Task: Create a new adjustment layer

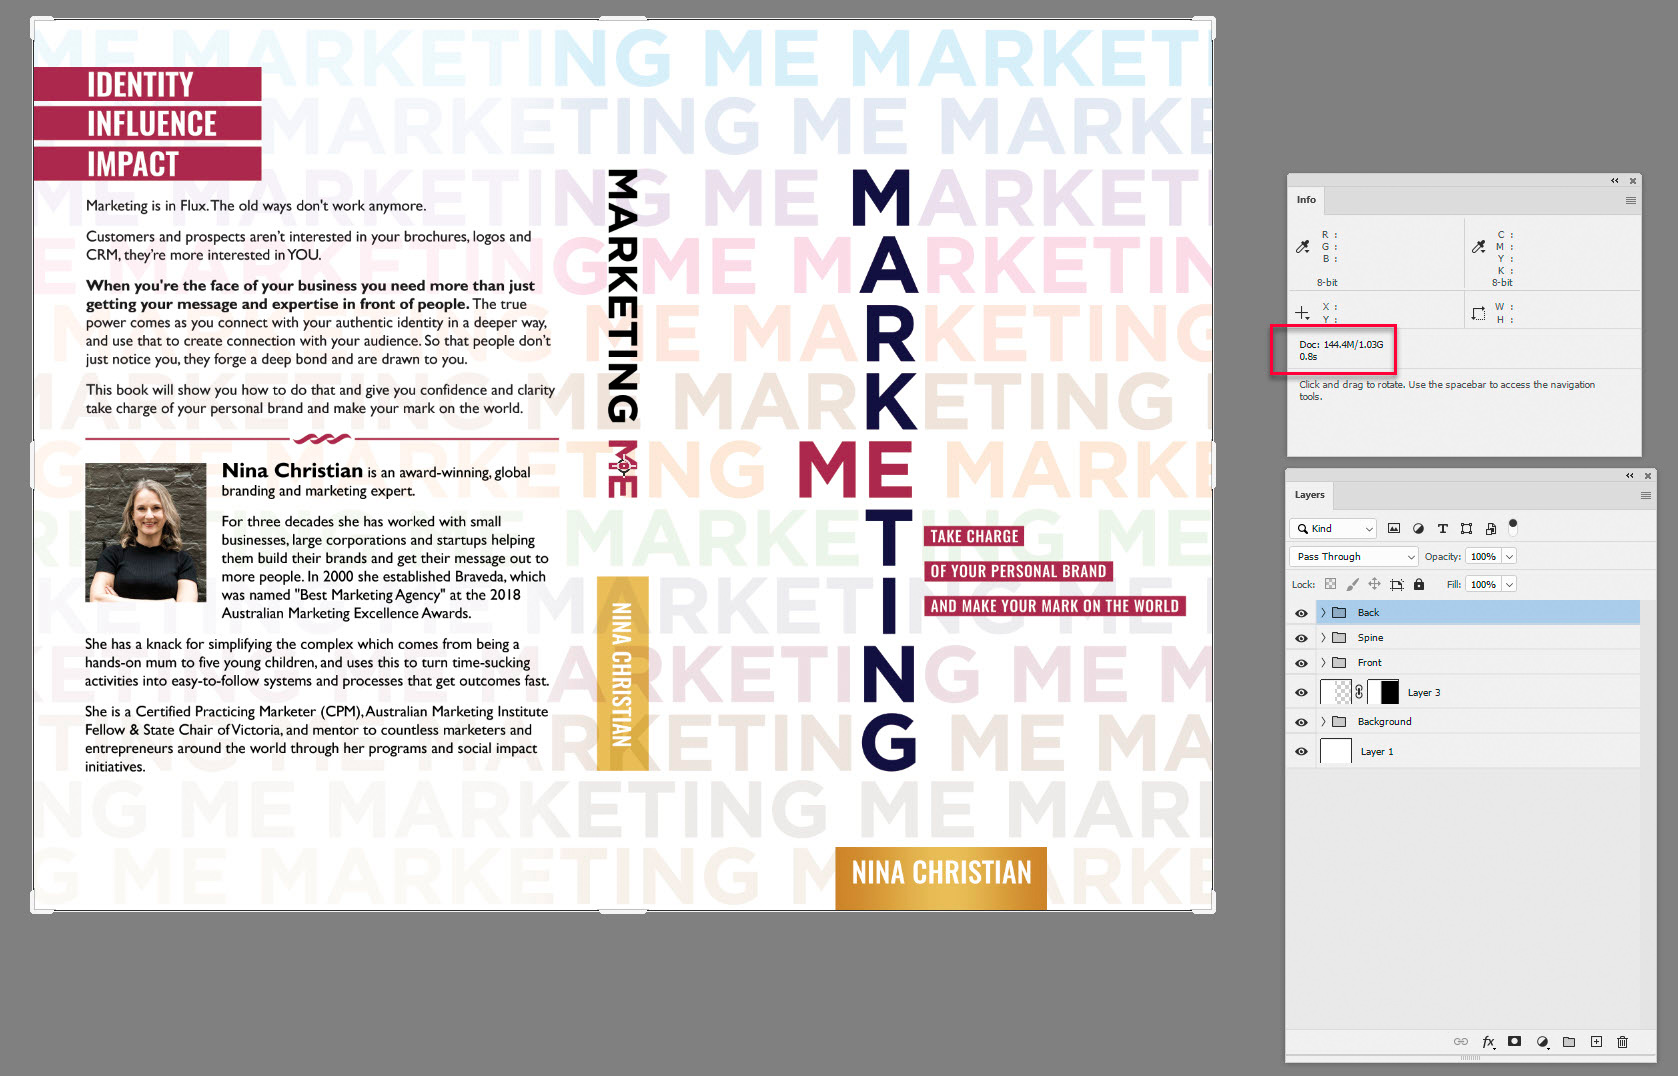Action: 1542,1041
